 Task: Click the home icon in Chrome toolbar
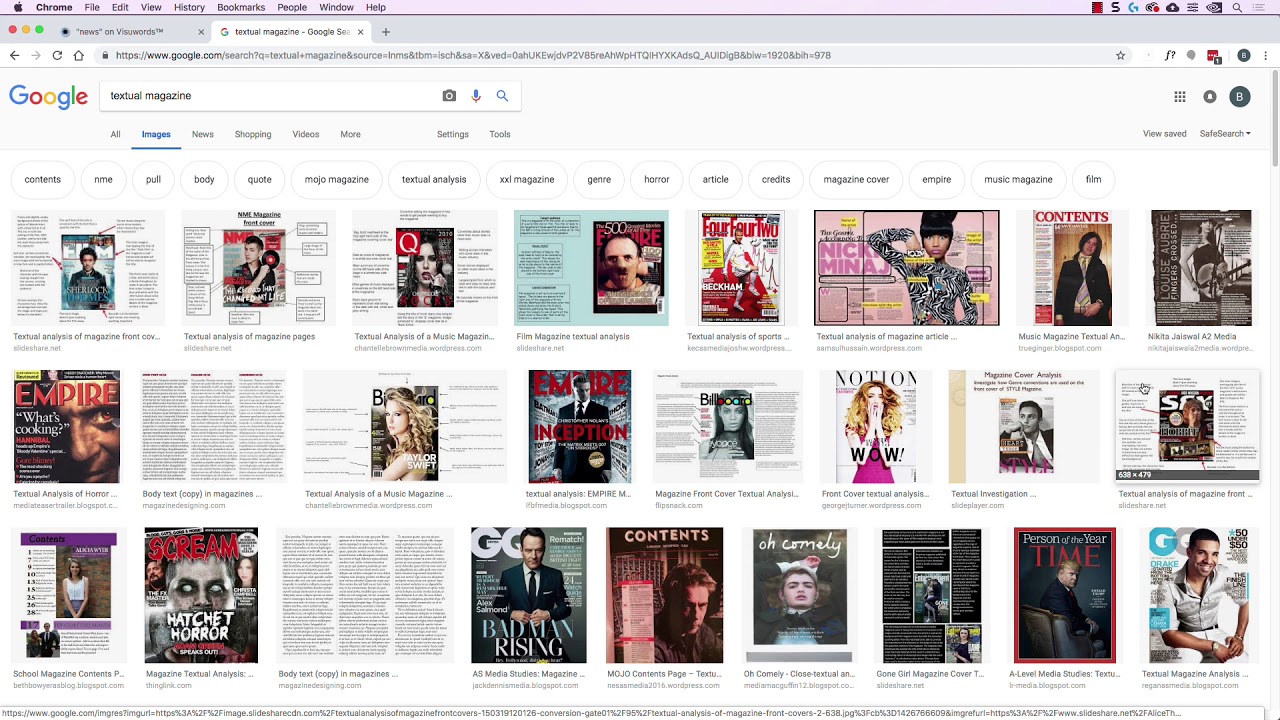(79, 55)
